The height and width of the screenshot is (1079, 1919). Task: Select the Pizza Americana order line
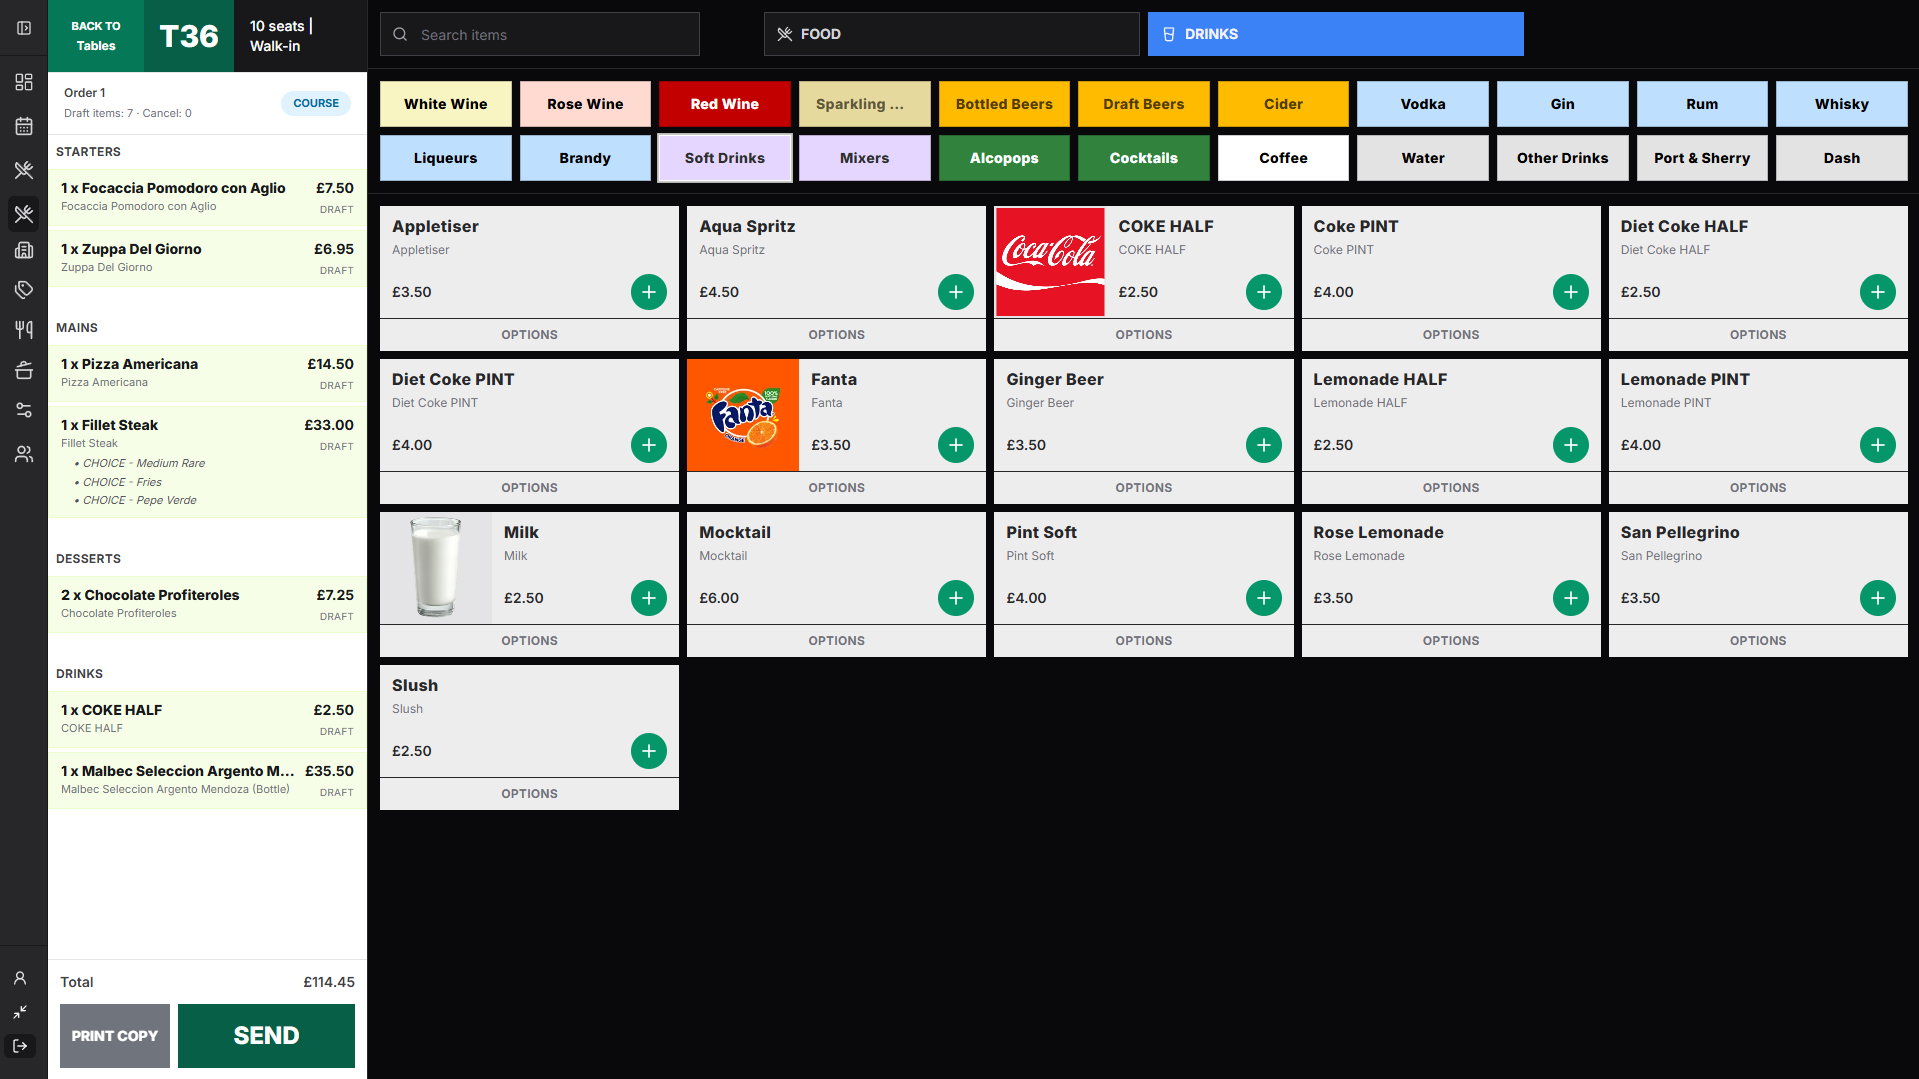pos(207,373)
